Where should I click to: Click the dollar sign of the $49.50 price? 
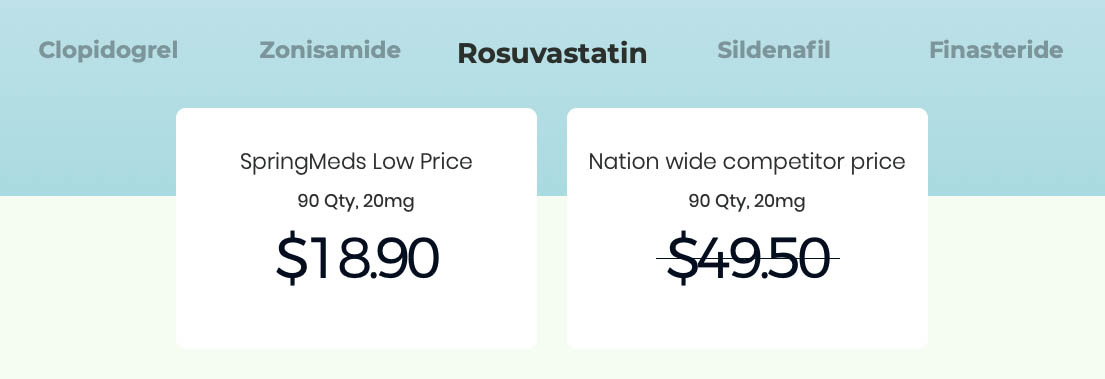click(x=682, y=259)
